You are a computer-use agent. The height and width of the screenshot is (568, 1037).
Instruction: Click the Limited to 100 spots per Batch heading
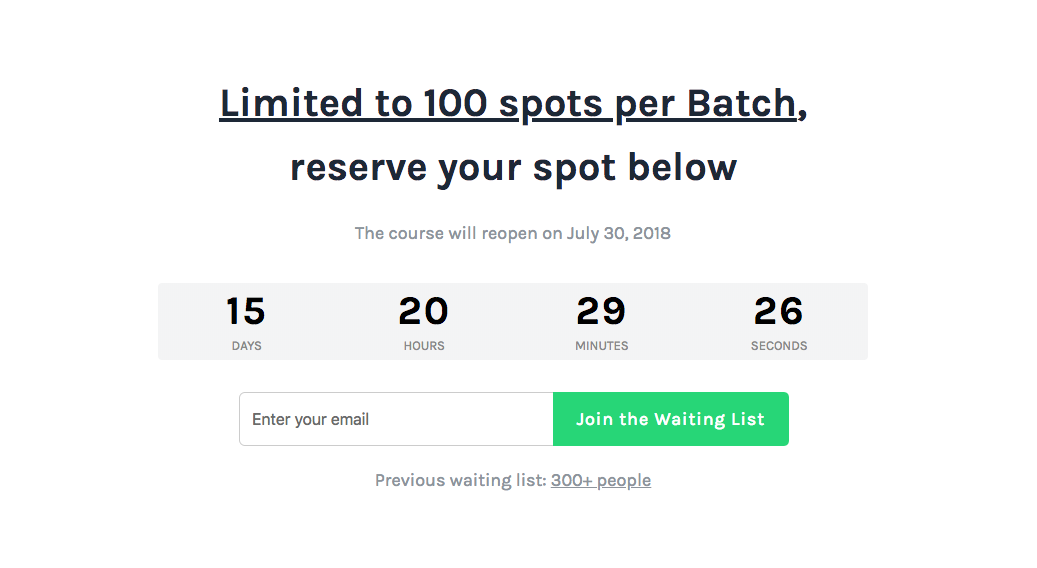(508, 104)
